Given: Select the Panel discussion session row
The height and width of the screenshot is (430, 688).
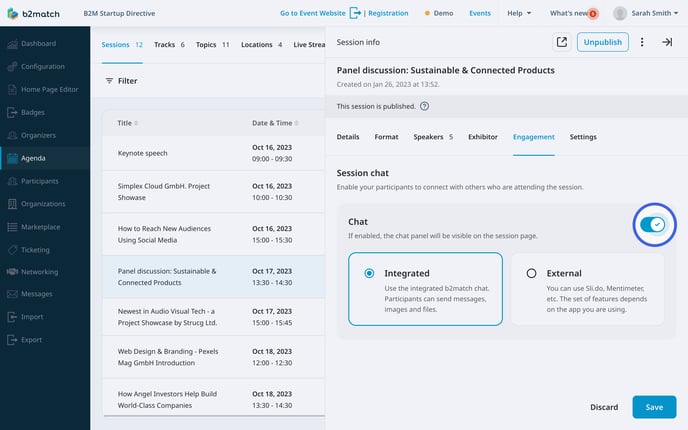Looking at the screenshot, I should 214,277.
